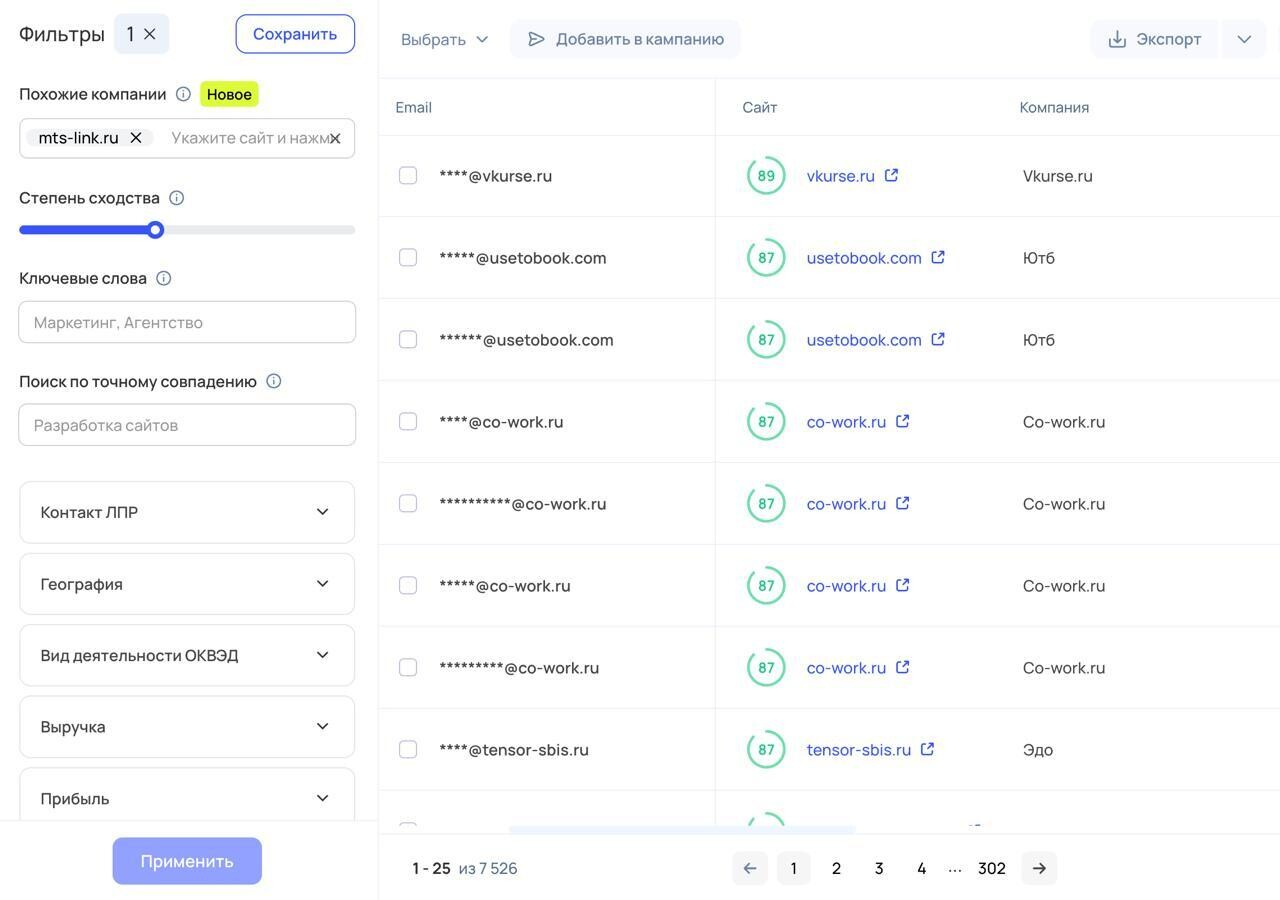Open tensor-sbis.ru external link icon

click(927, 749)
